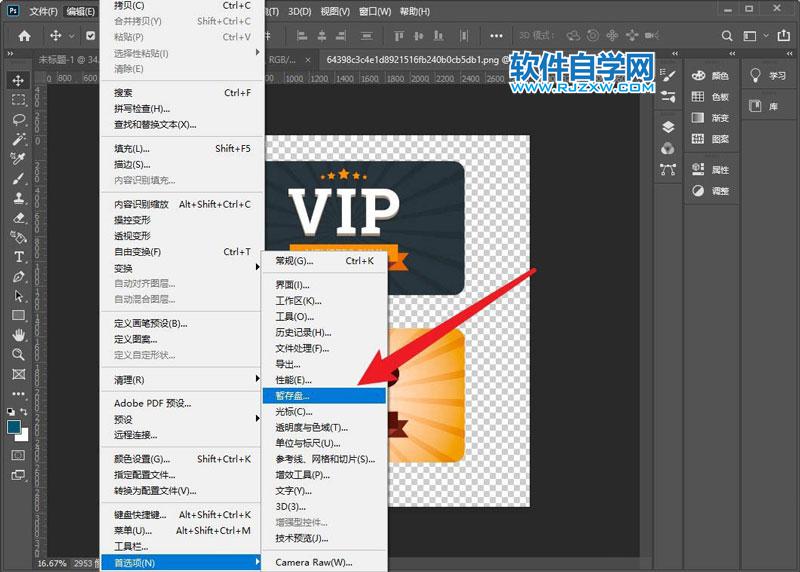Choose the Horizontal Type tool

(x=18, y=257)
